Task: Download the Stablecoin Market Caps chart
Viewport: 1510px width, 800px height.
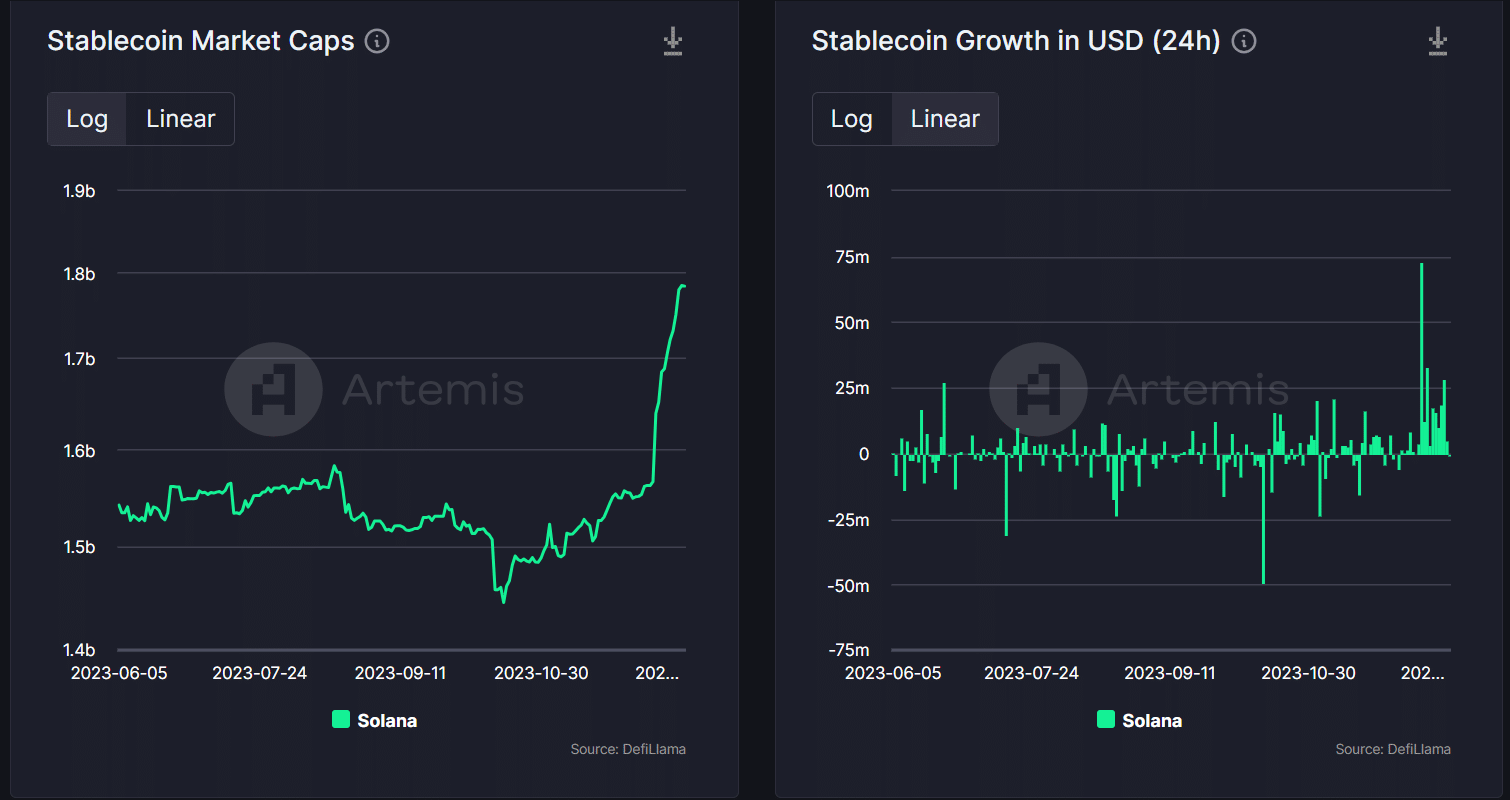Action: tap(672, 41)
